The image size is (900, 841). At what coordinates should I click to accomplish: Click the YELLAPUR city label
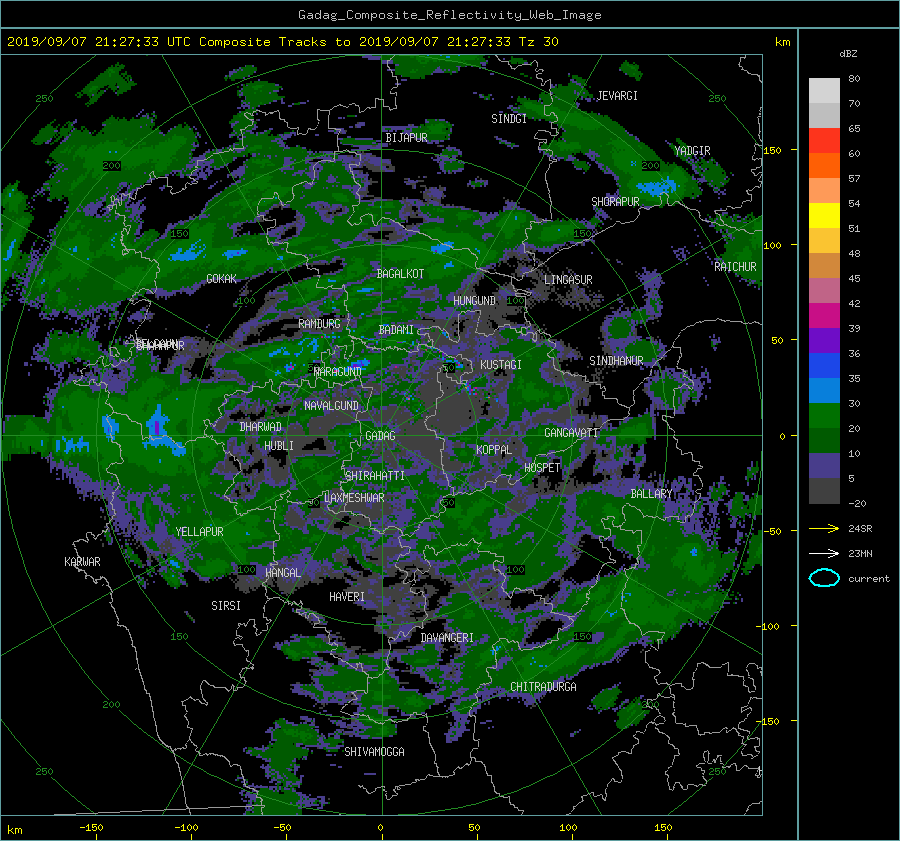pos(199,532)
